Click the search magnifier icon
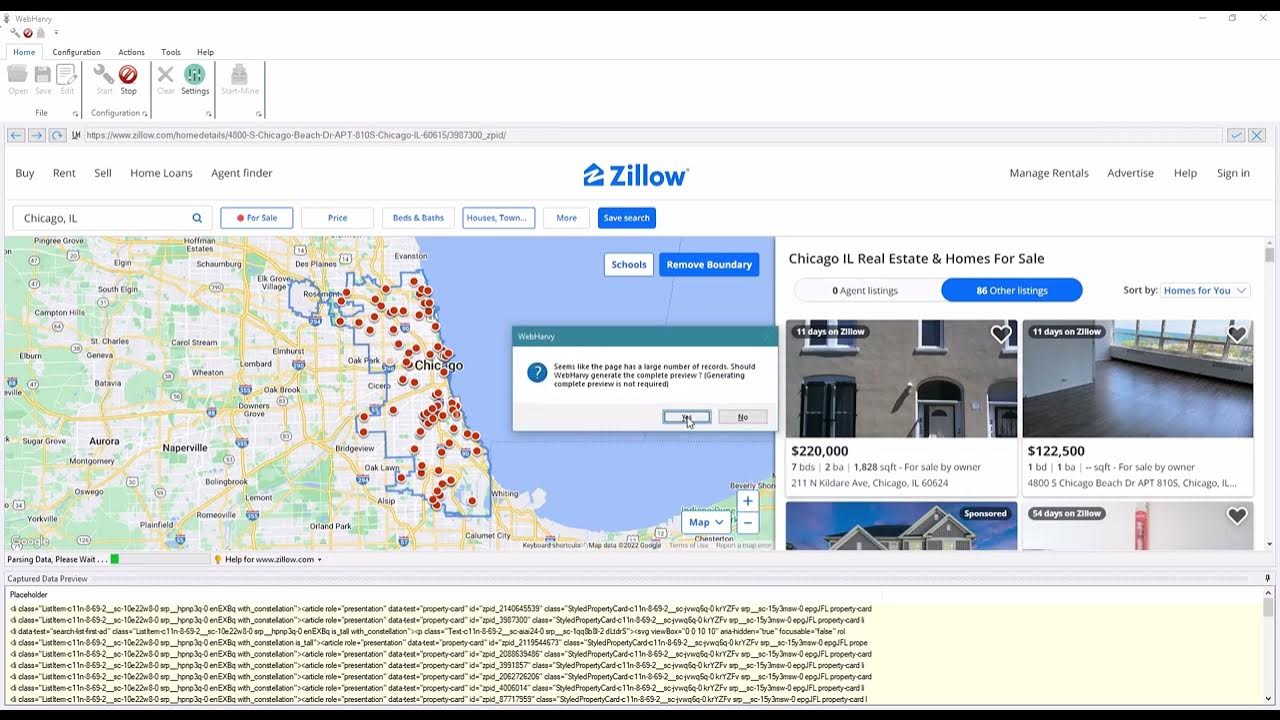 [197, 218]
